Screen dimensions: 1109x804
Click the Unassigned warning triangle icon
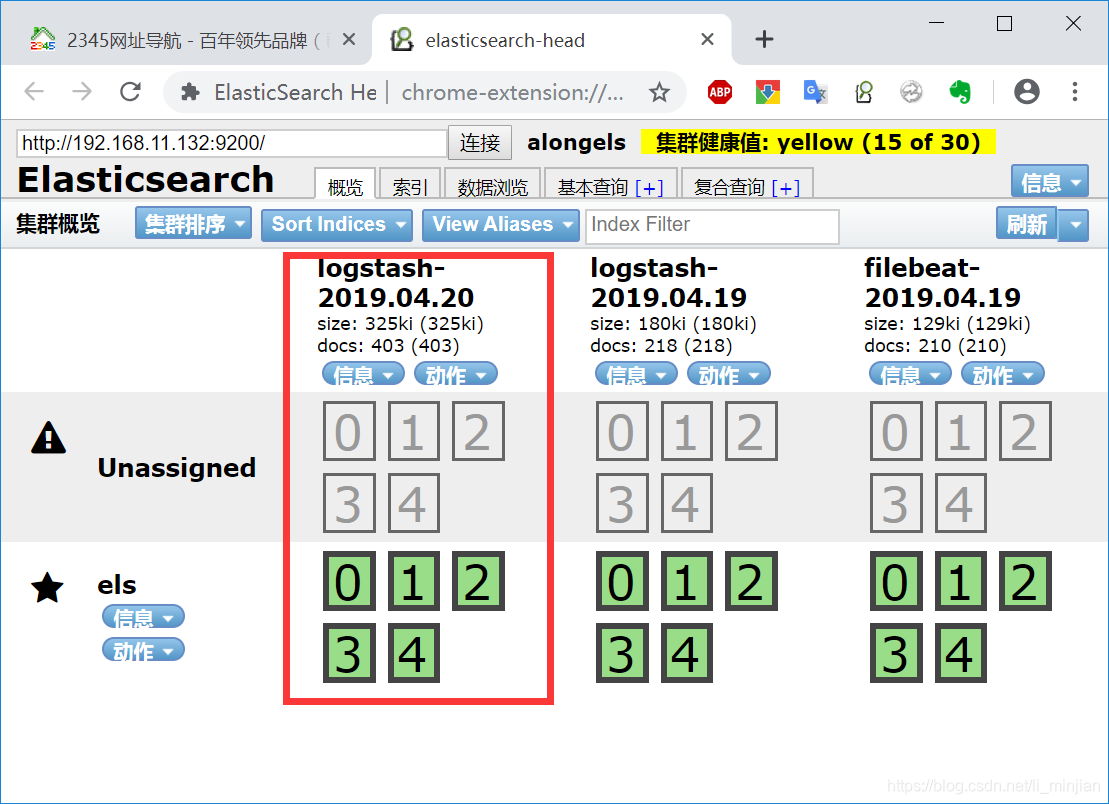pyautogui.click(x=48, y=438)
